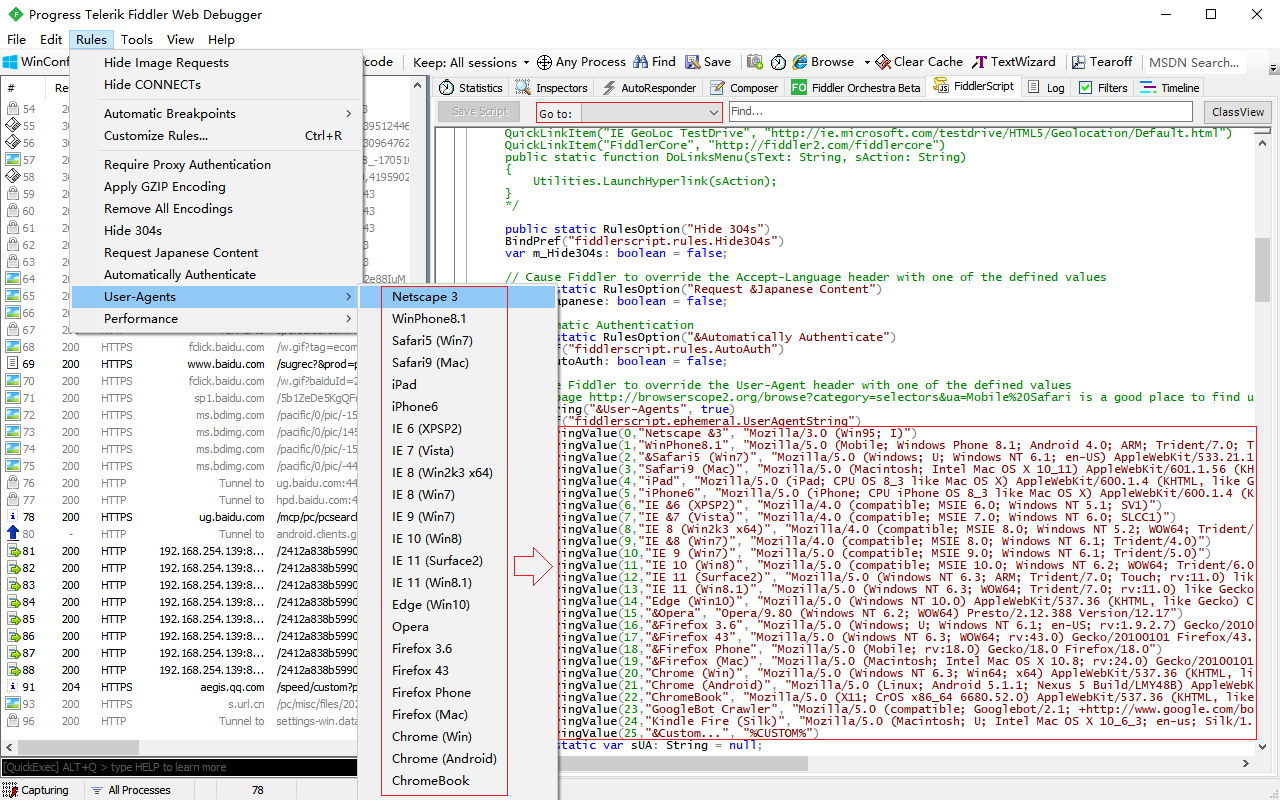Open the Inspectors tab
Screen dimensions: 1280x800
pos(552,87)
